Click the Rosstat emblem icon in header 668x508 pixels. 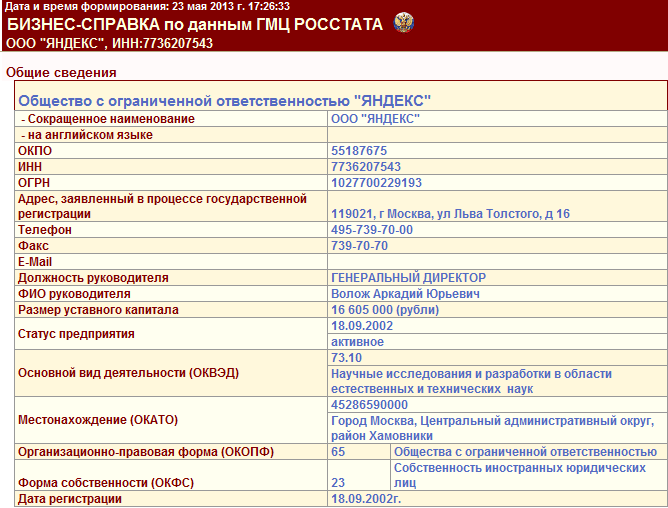coord(404,23)
